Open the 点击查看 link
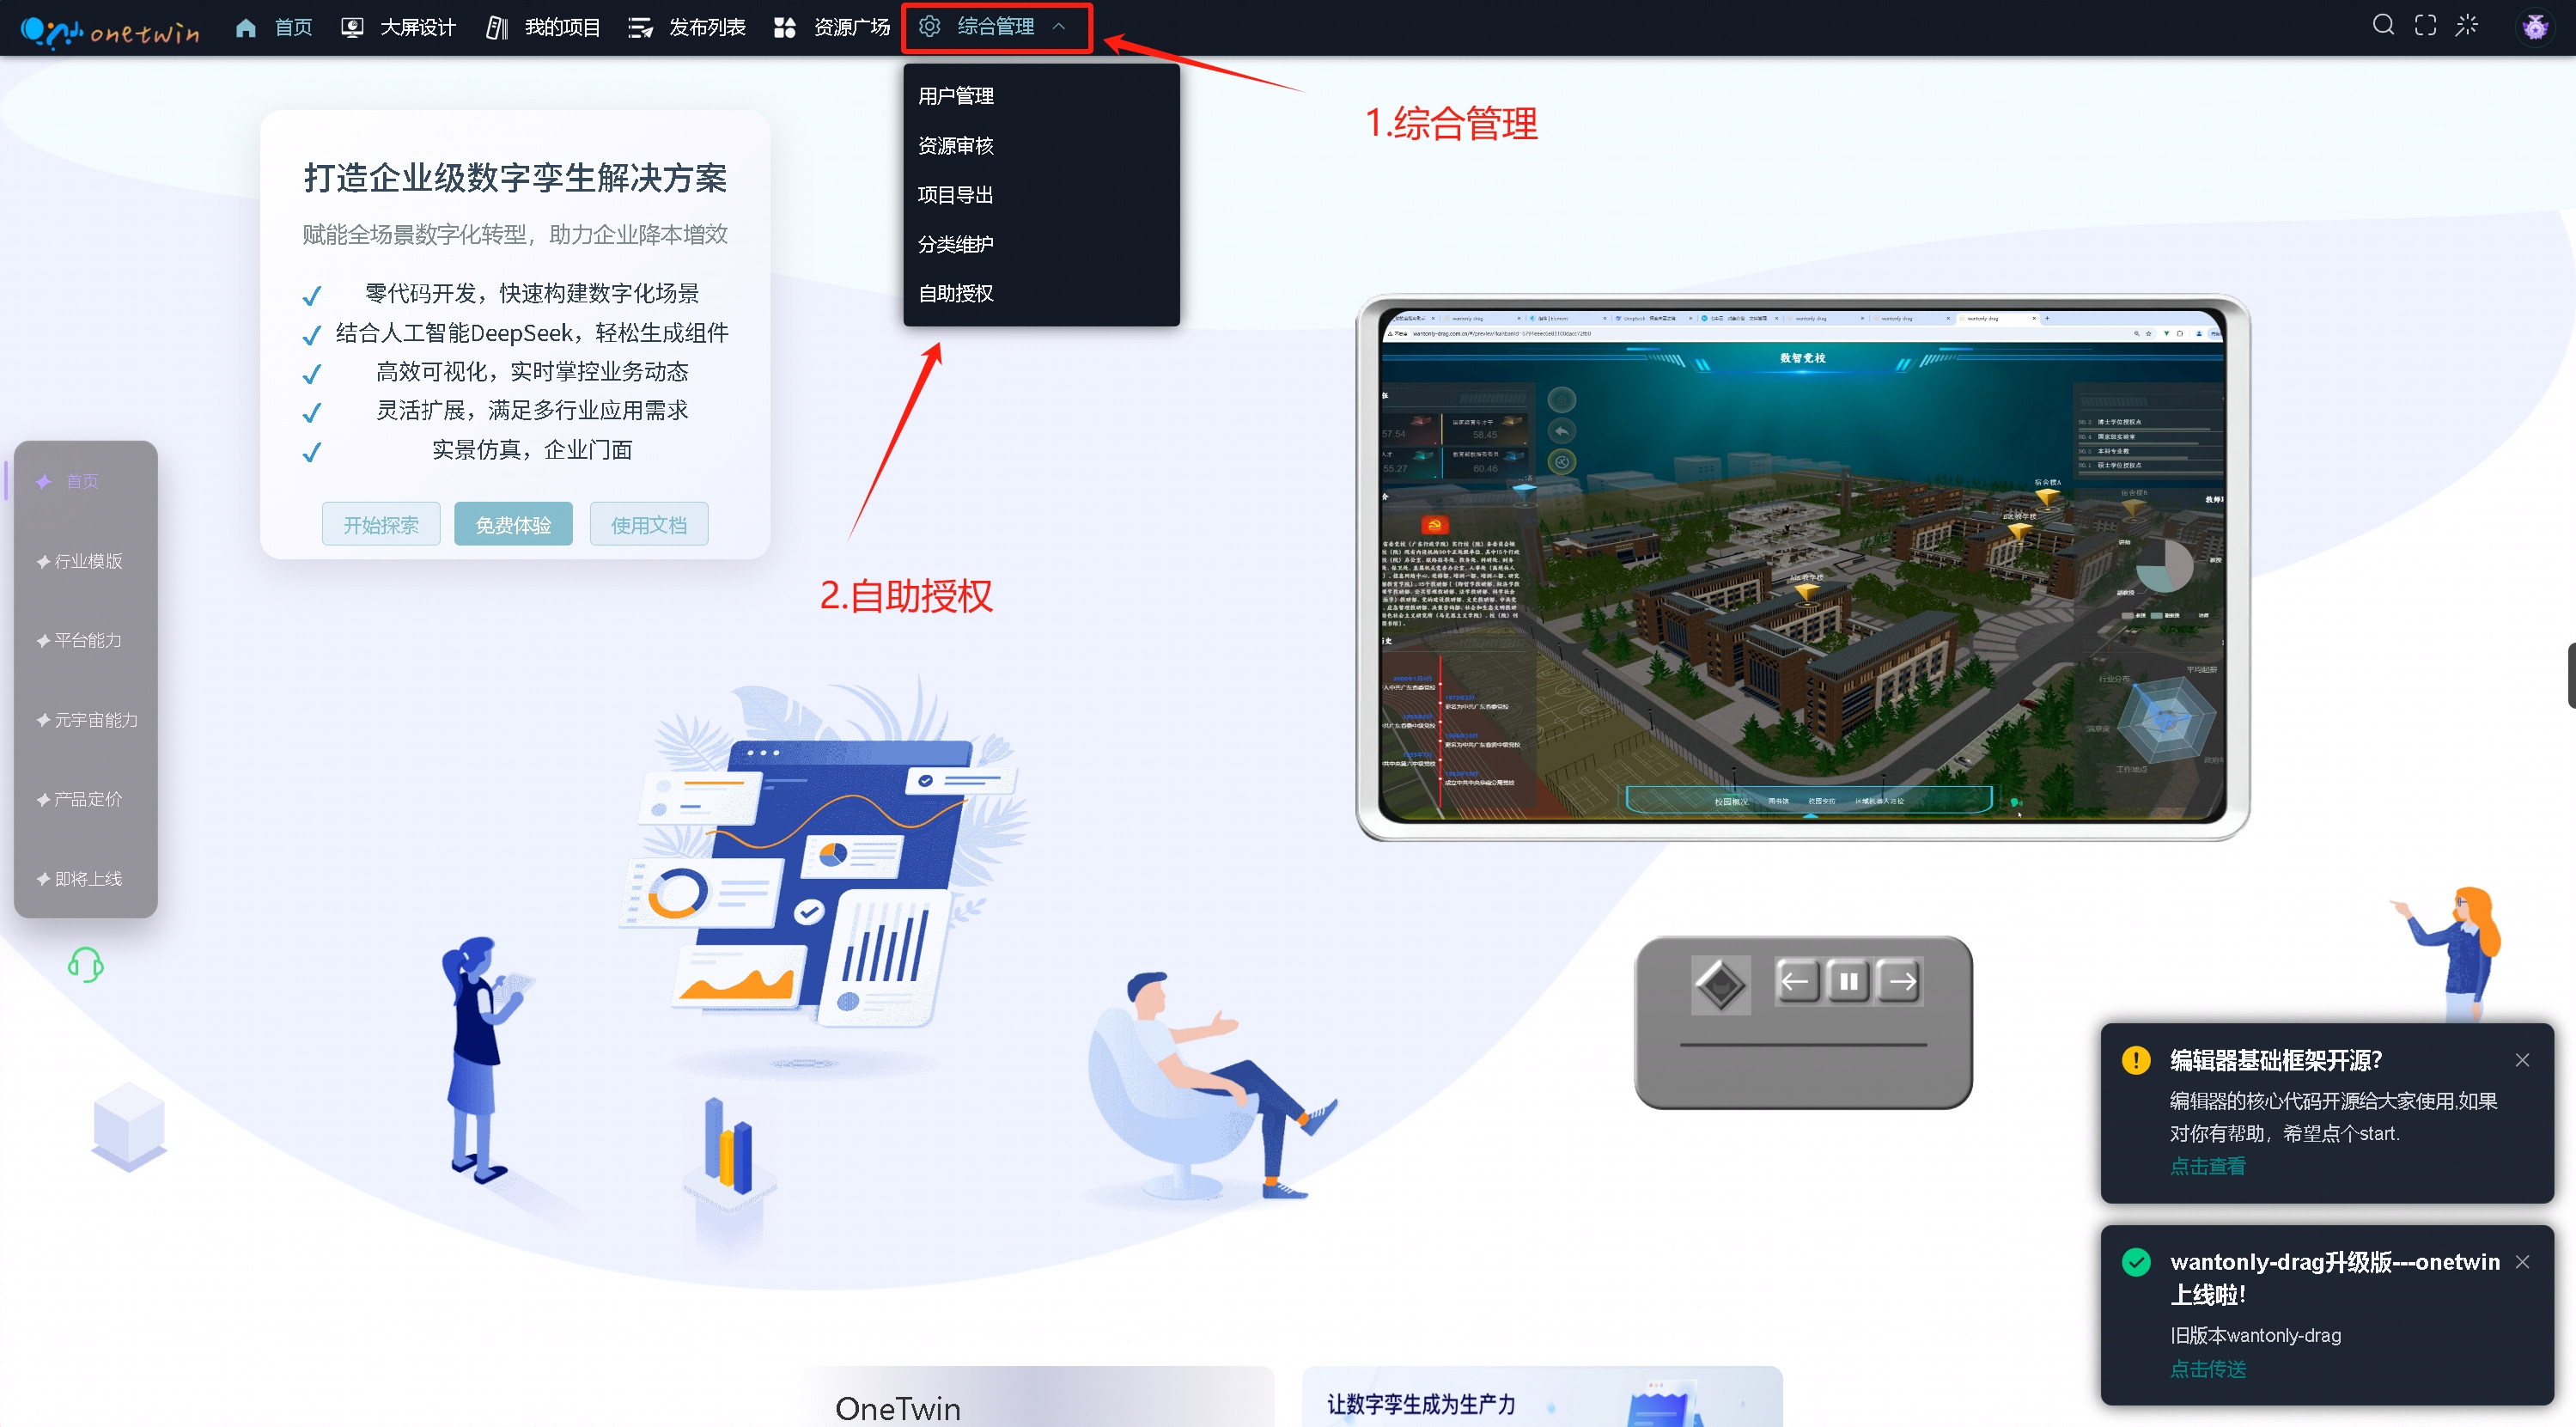 [x=2207, y=1166]
